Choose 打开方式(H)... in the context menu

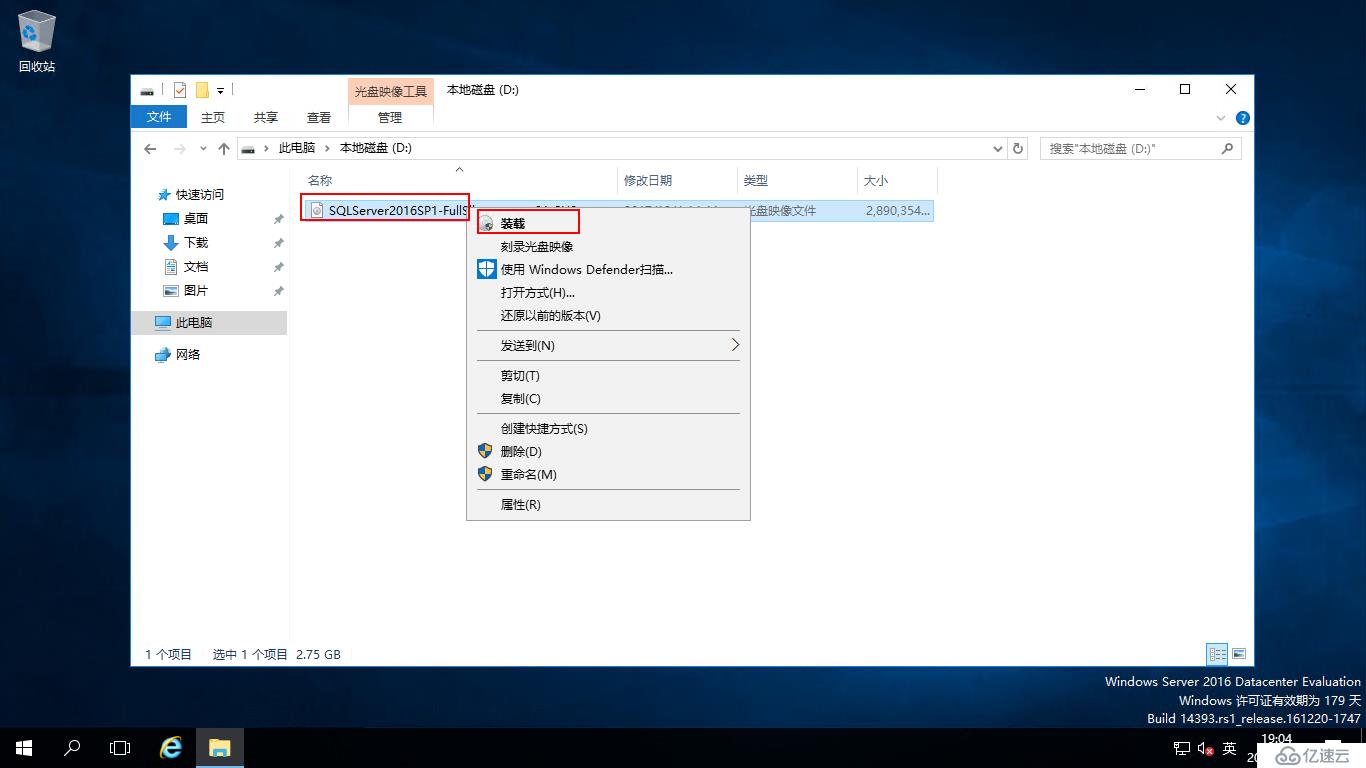(x=608, y=293)
